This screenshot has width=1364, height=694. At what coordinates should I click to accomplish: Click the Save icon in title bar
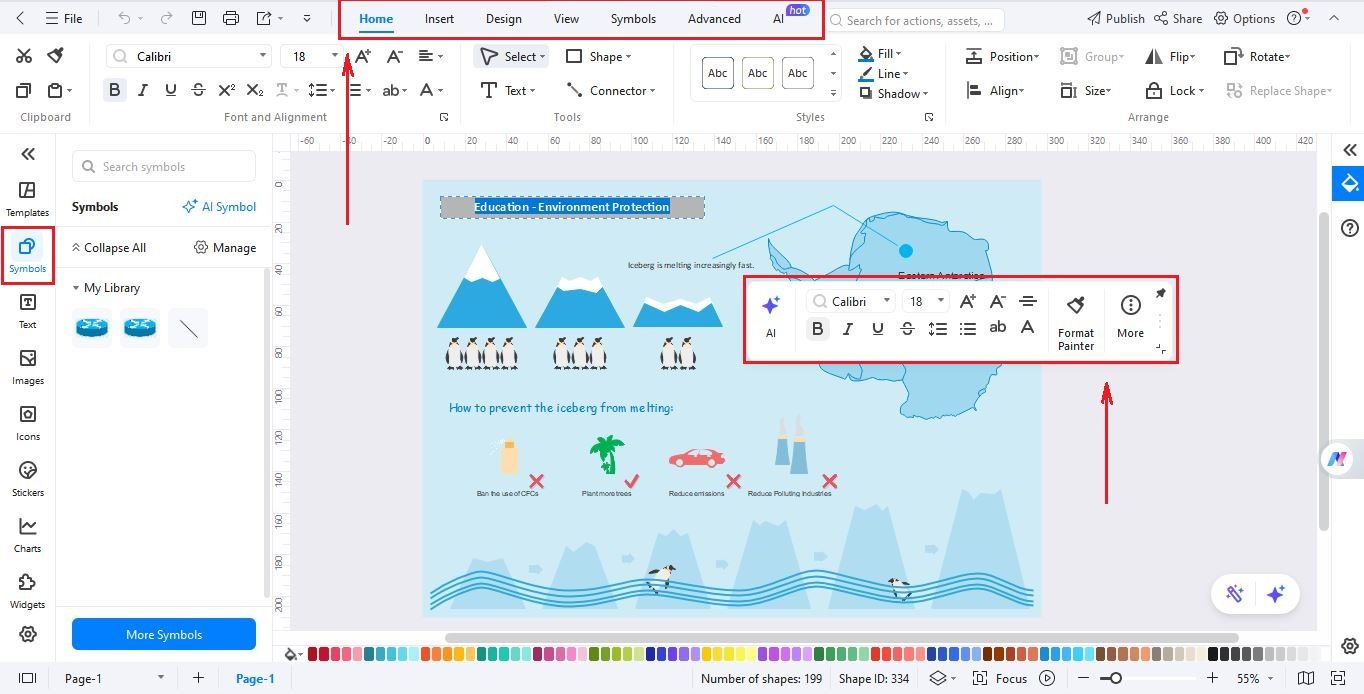tap(199, 18)
